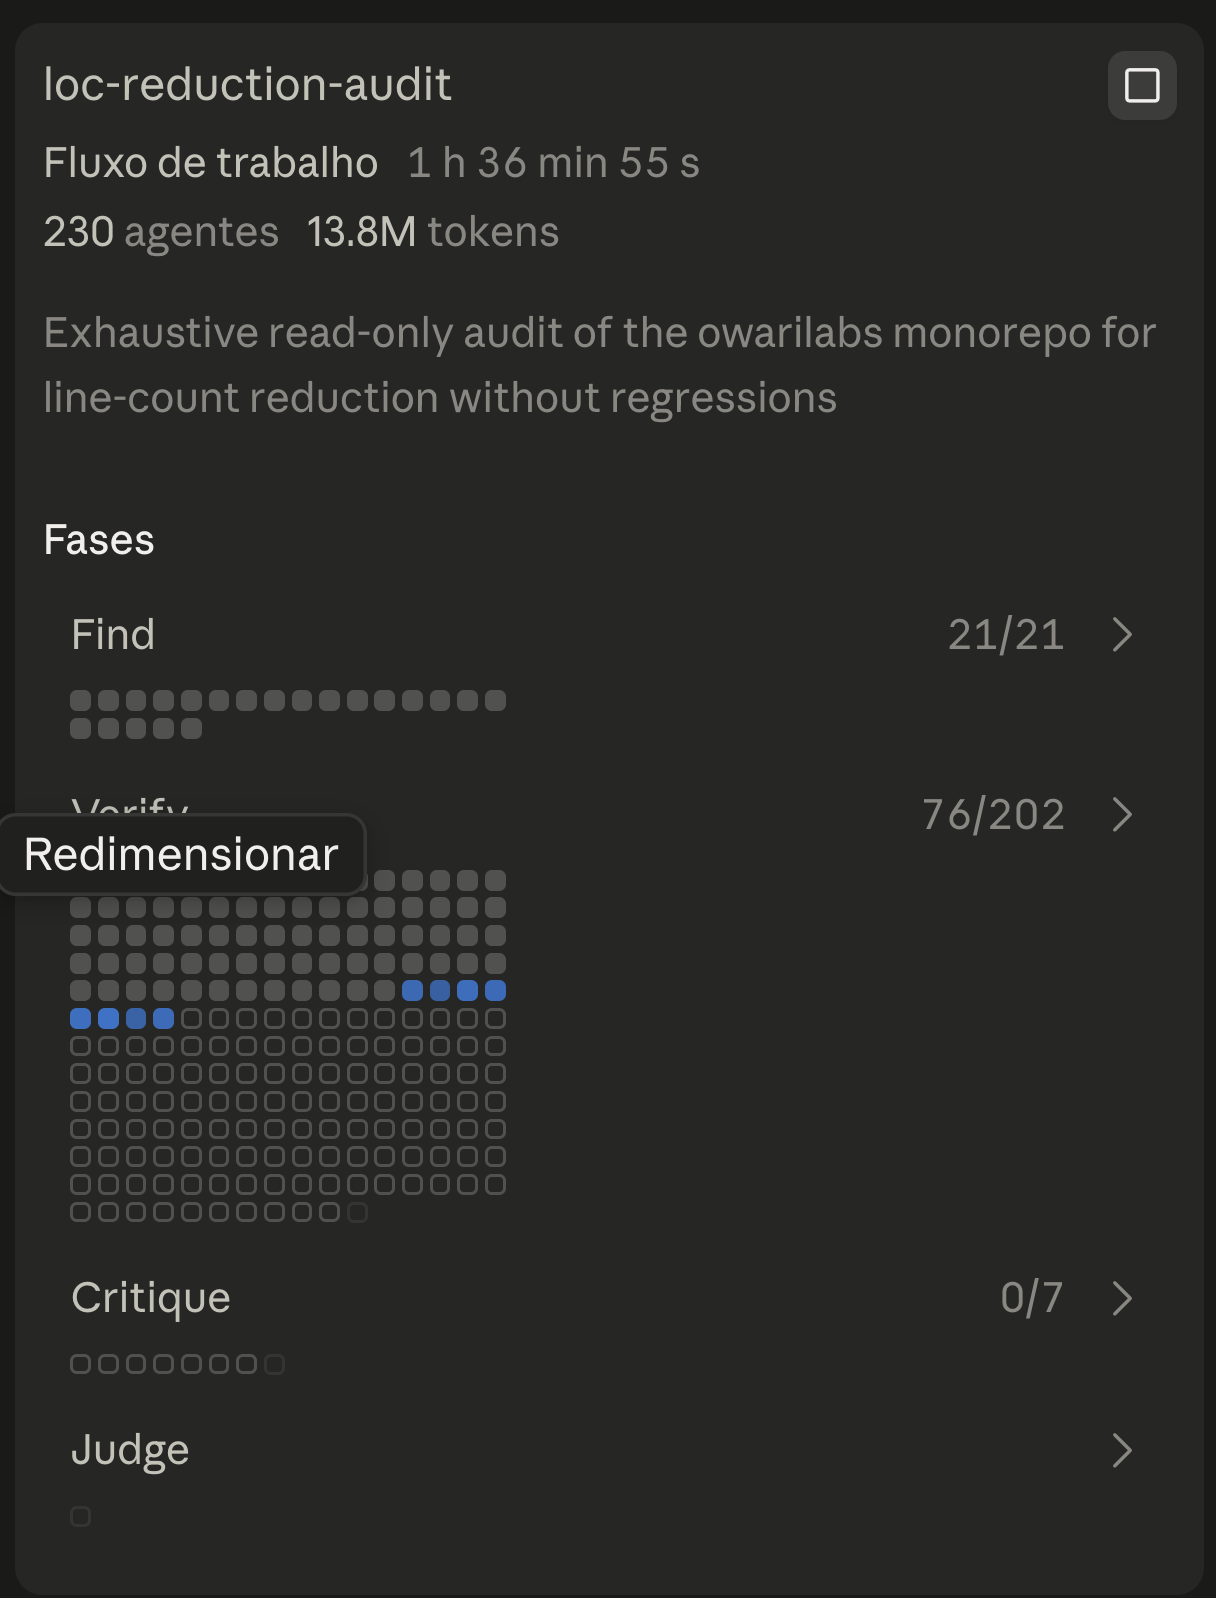Screen dimensions: 1216x1598
Task: Select the first blue running Verify agent square
Action: [412, 991]
